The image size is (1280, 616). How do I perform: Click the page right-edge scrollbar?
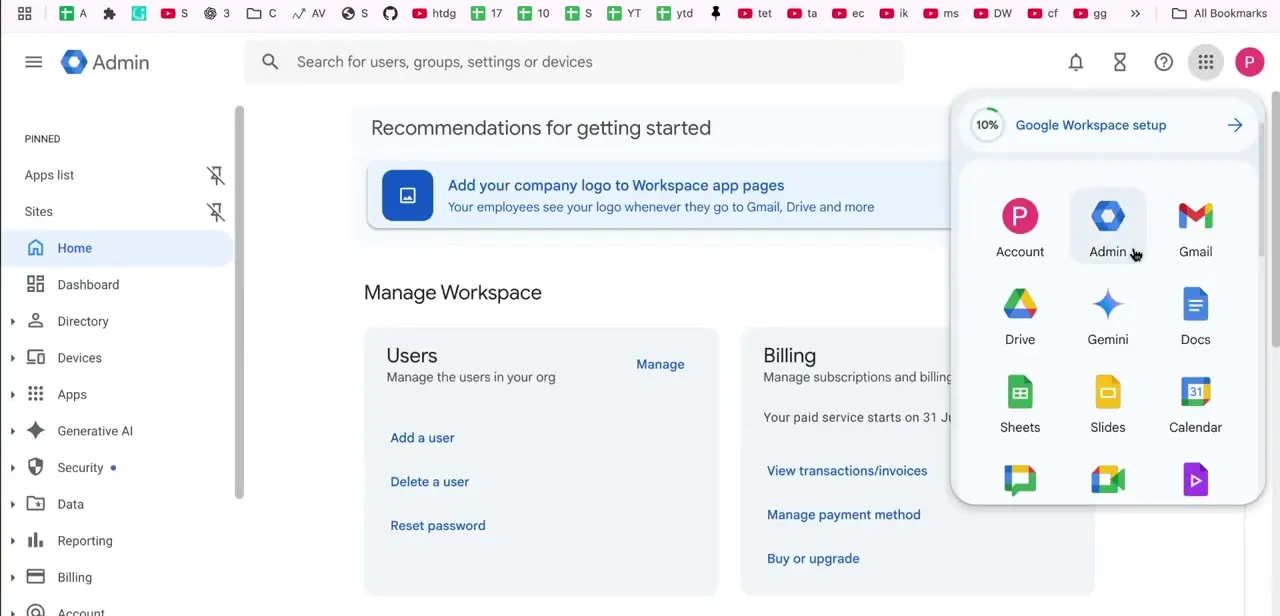[1275, 220]
